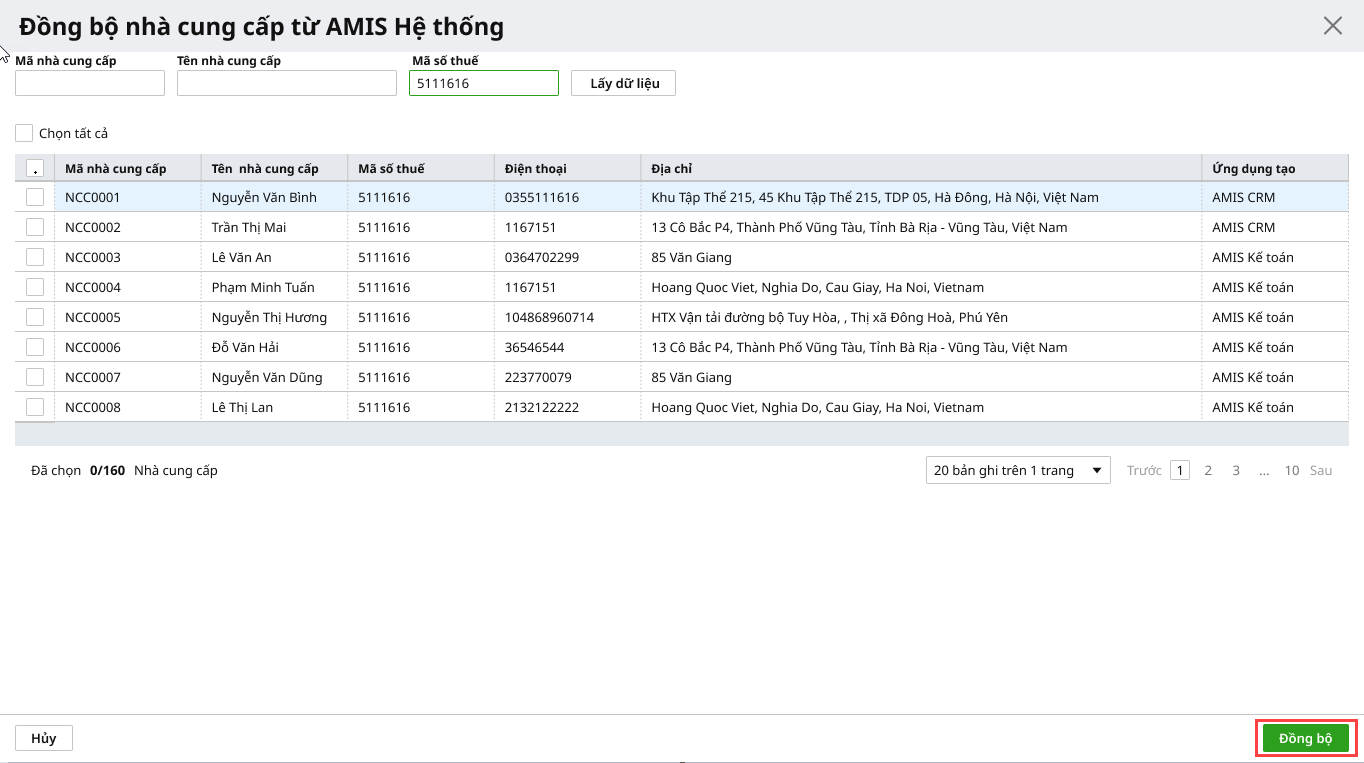
Task: Select the Lê Thị Lan row checkbox
Action: click(35, 407)
